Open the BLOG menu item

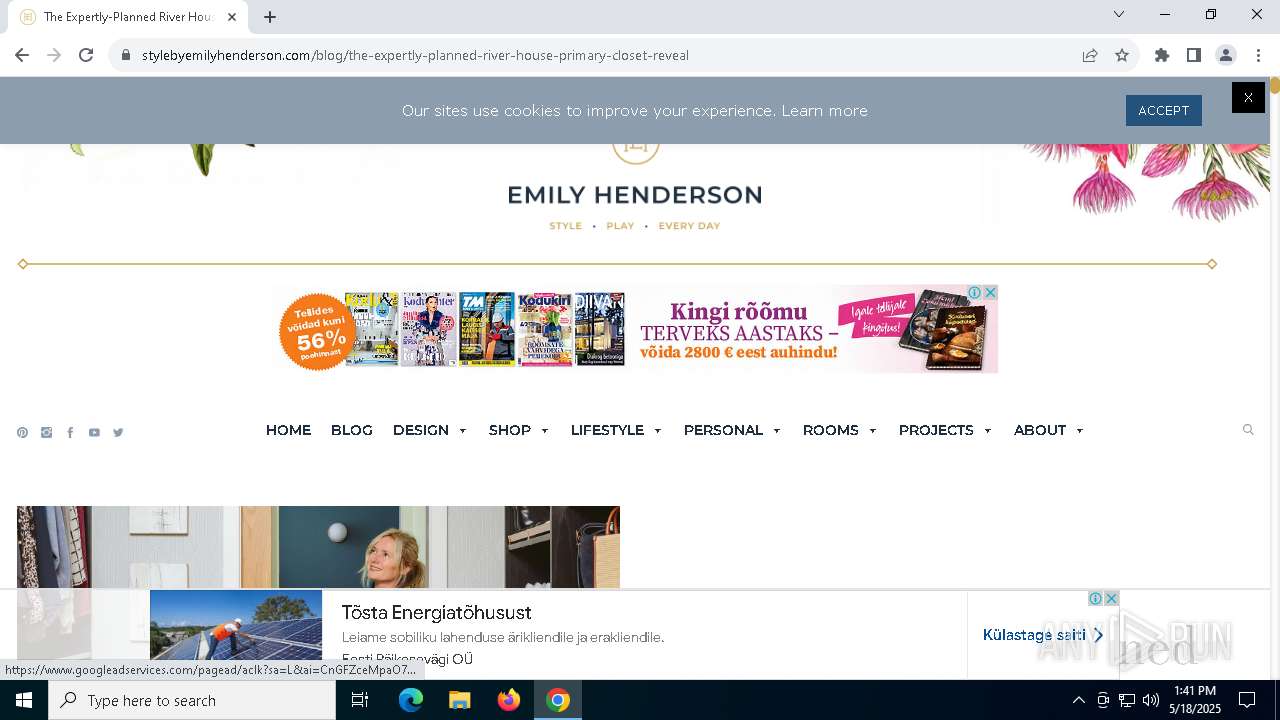(352, 430)
